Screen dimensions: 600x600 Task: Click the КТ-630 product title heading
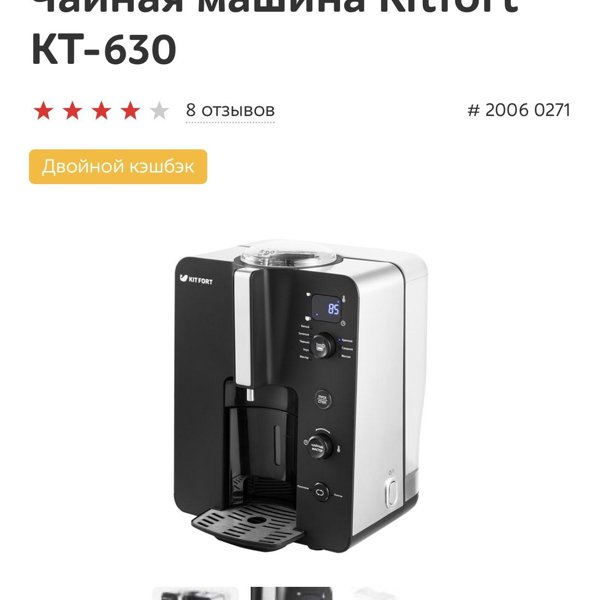click(103, 49)
